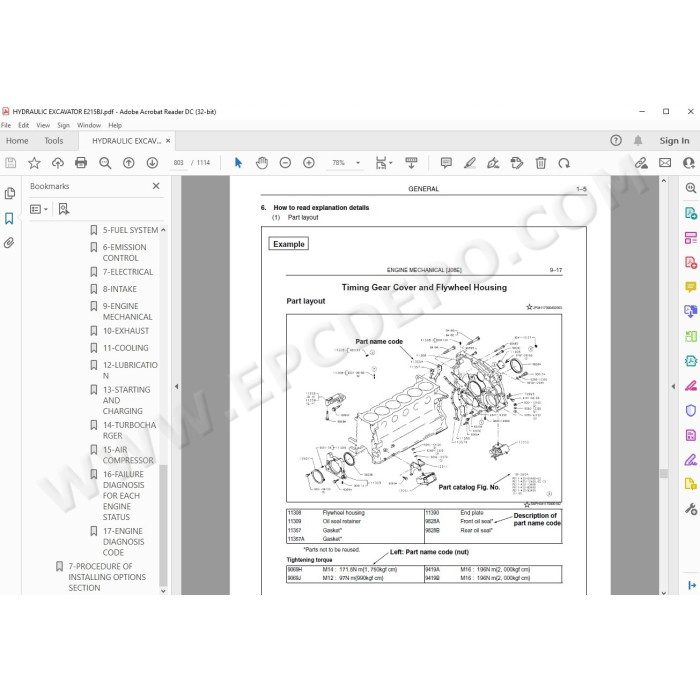
Task: Go to previous page arrow
Action: click(x=129, y=163)
